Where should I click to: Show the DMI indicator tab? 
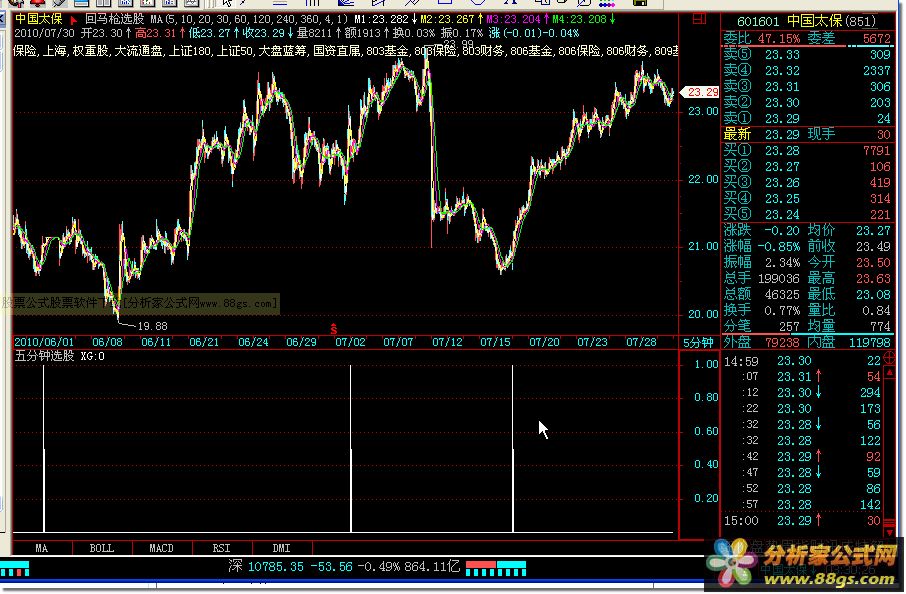point(281,548)
